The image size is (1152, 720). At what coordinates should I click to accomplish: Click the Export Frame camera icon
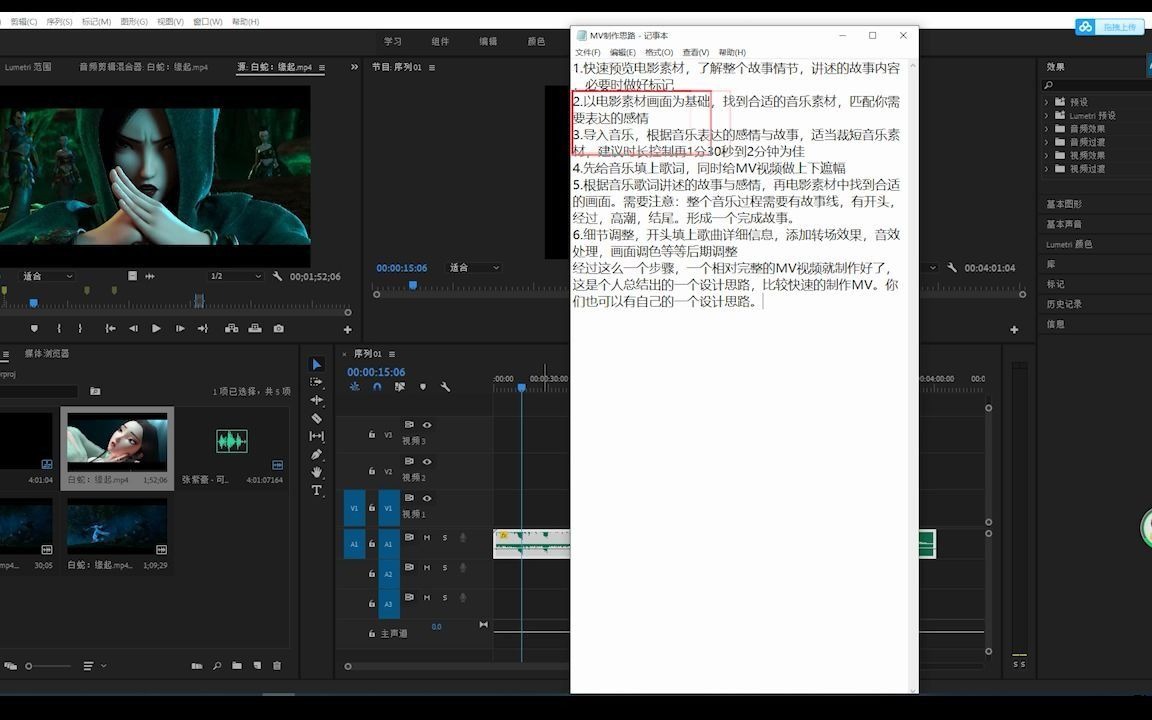[279, 328]
